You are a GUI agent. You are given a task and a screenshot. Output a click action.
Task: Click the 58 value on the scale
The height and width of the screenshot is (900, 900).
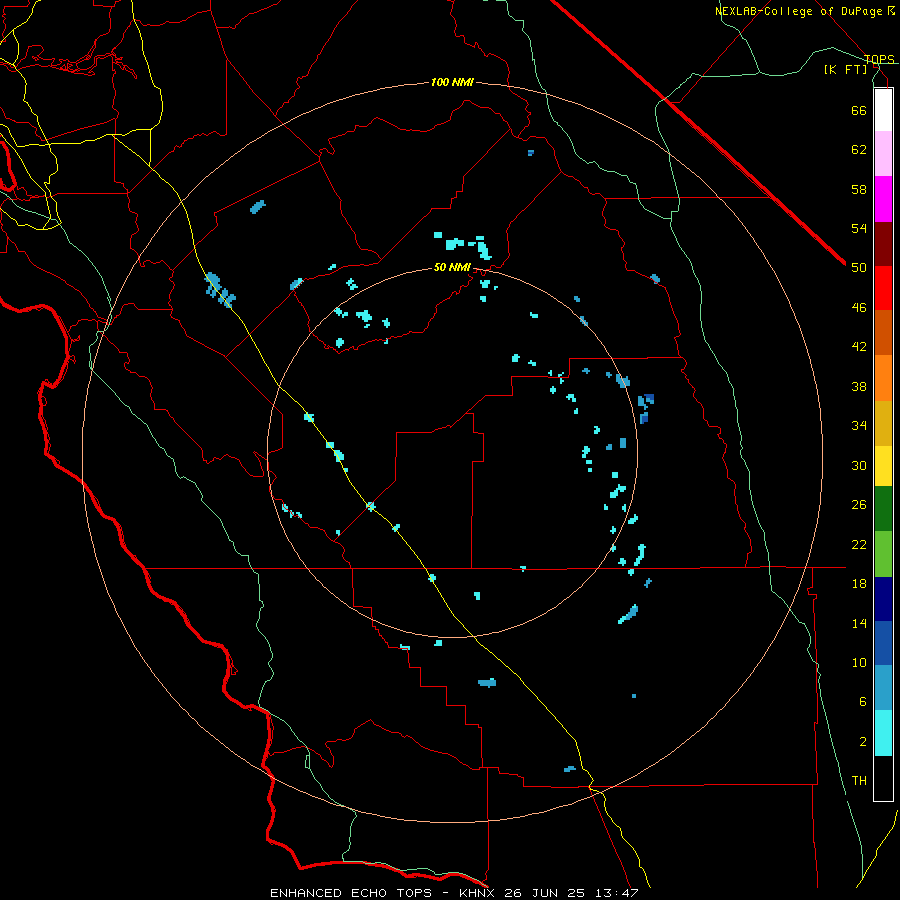(859, 189)
